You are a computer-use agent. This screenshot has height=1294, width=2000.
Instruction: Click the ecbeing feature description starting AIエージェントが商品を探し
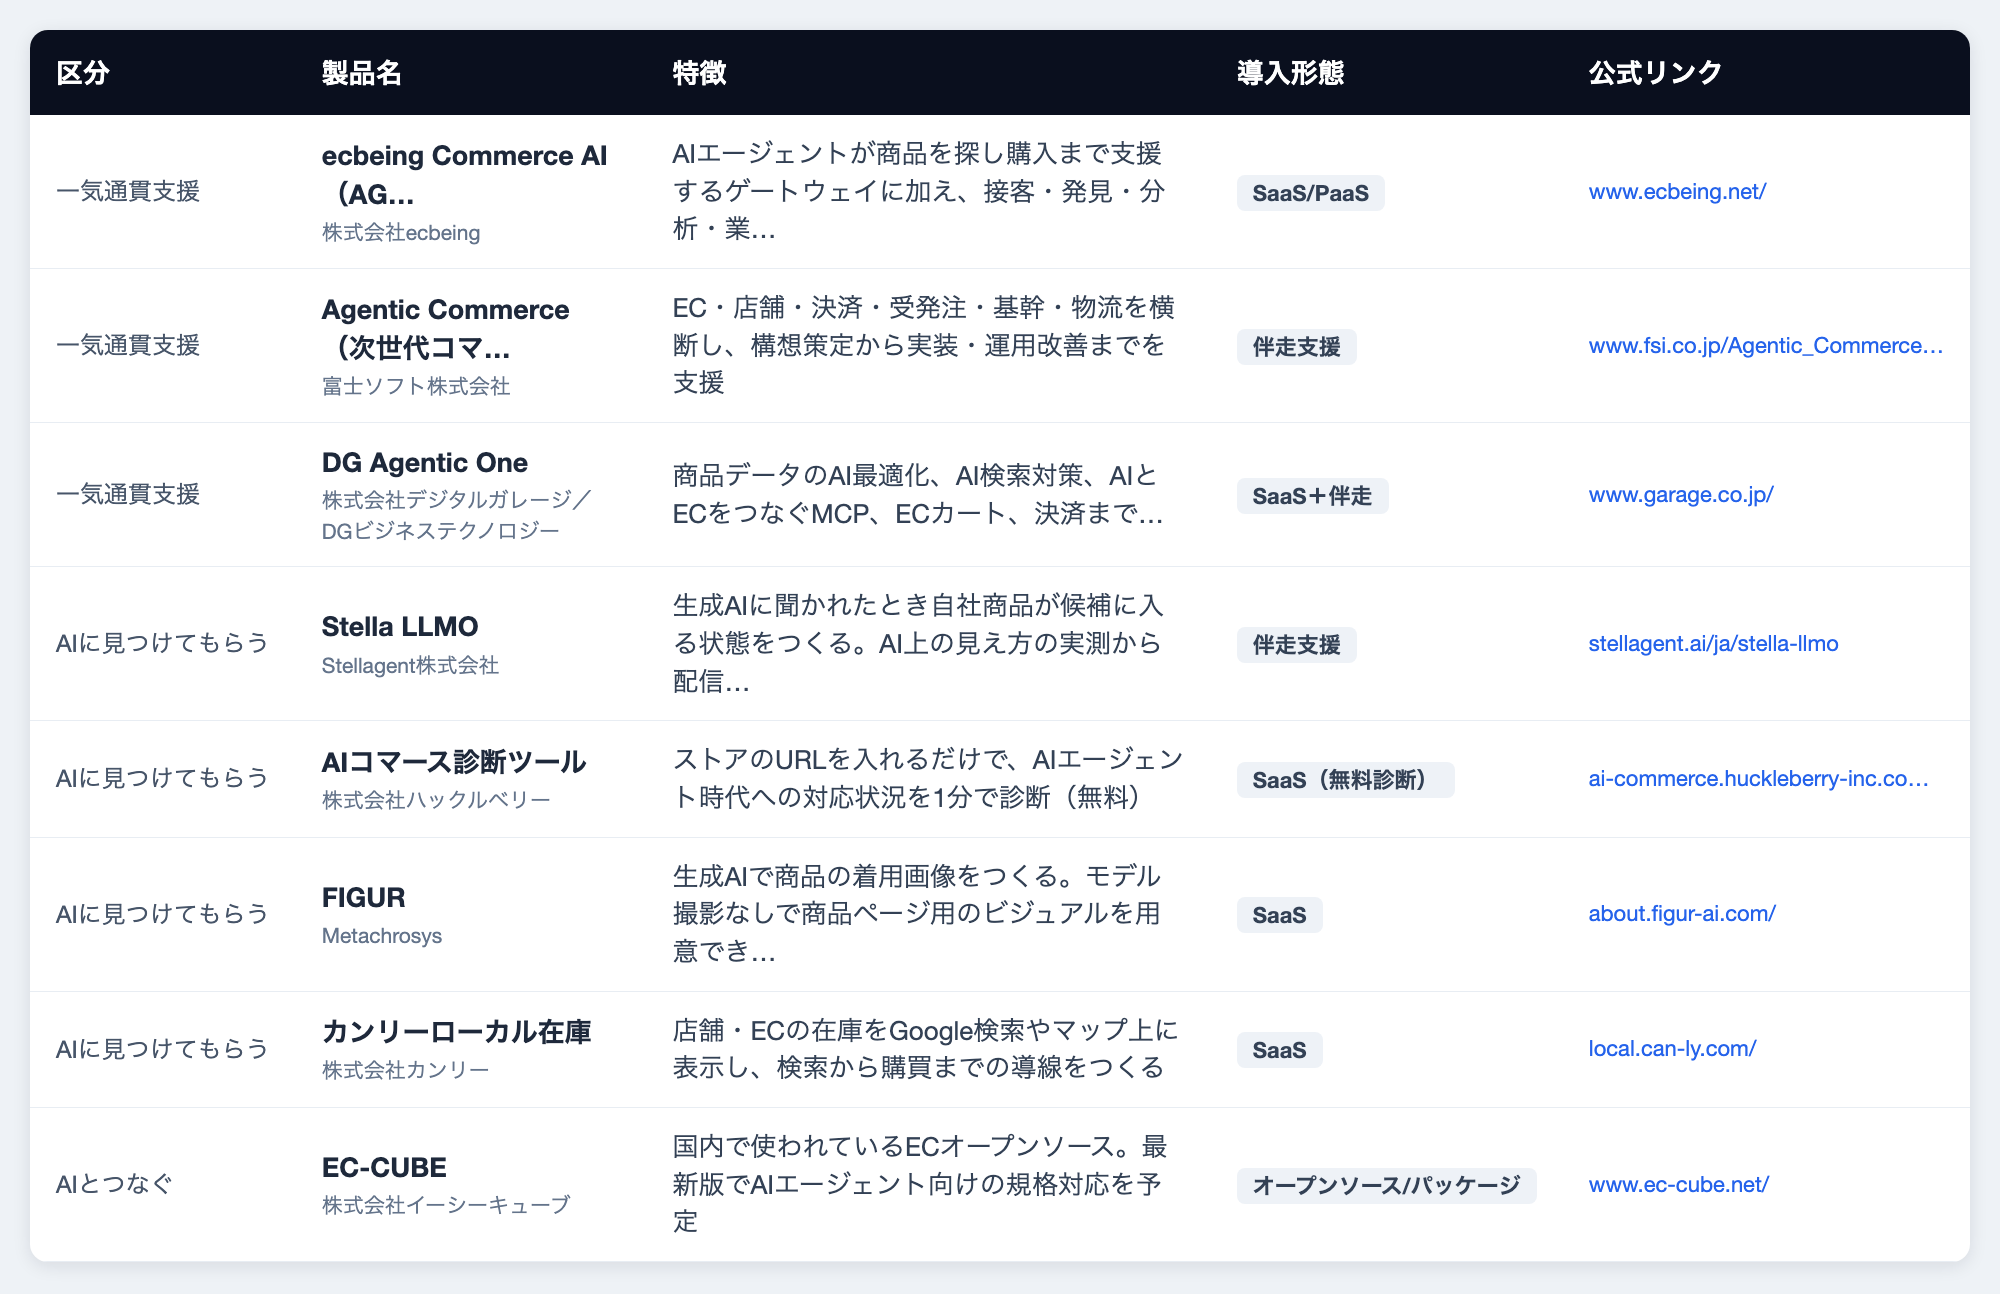(x=918, y=192)
